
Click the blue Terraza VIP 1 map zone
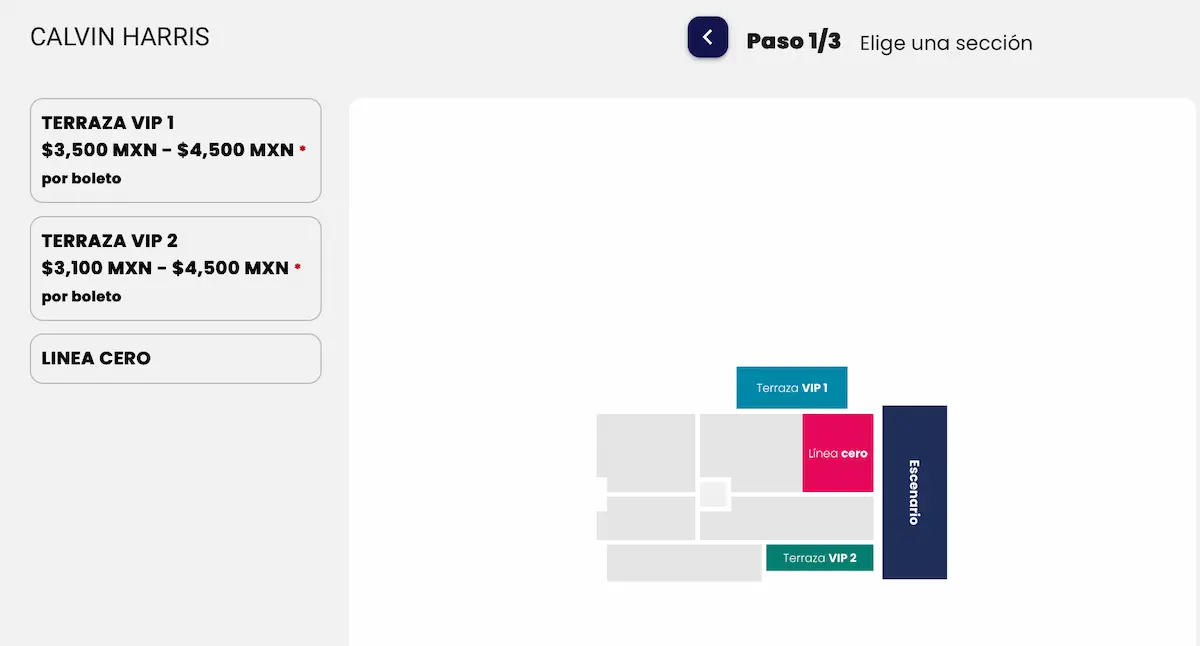791,388
